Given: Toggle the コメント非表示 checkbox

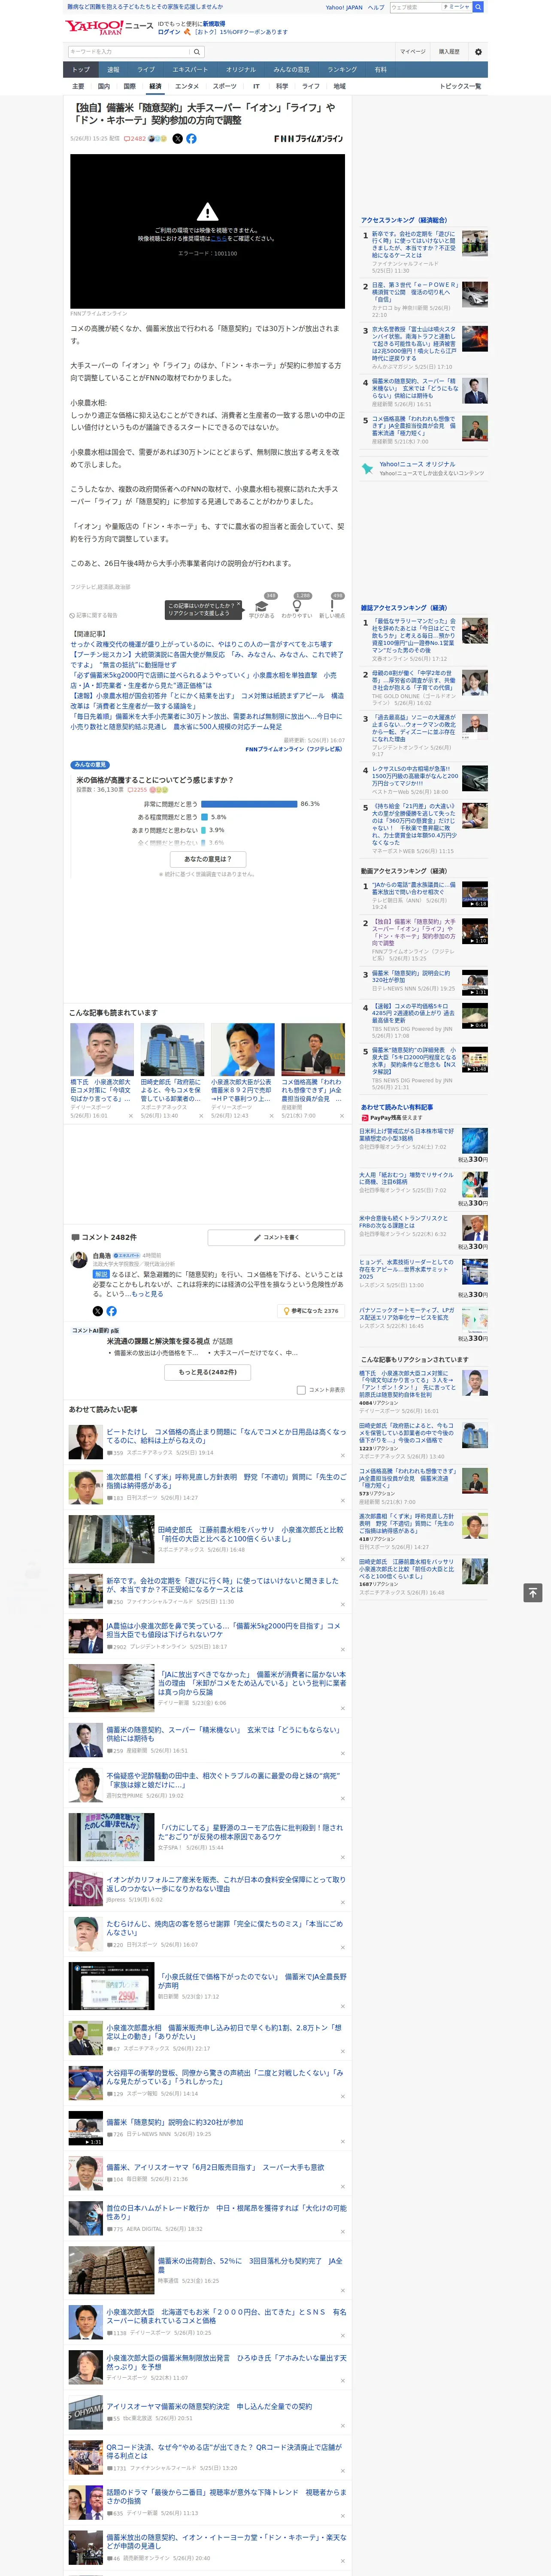Looking at the screenshot, I should (x=301, y=1390).
